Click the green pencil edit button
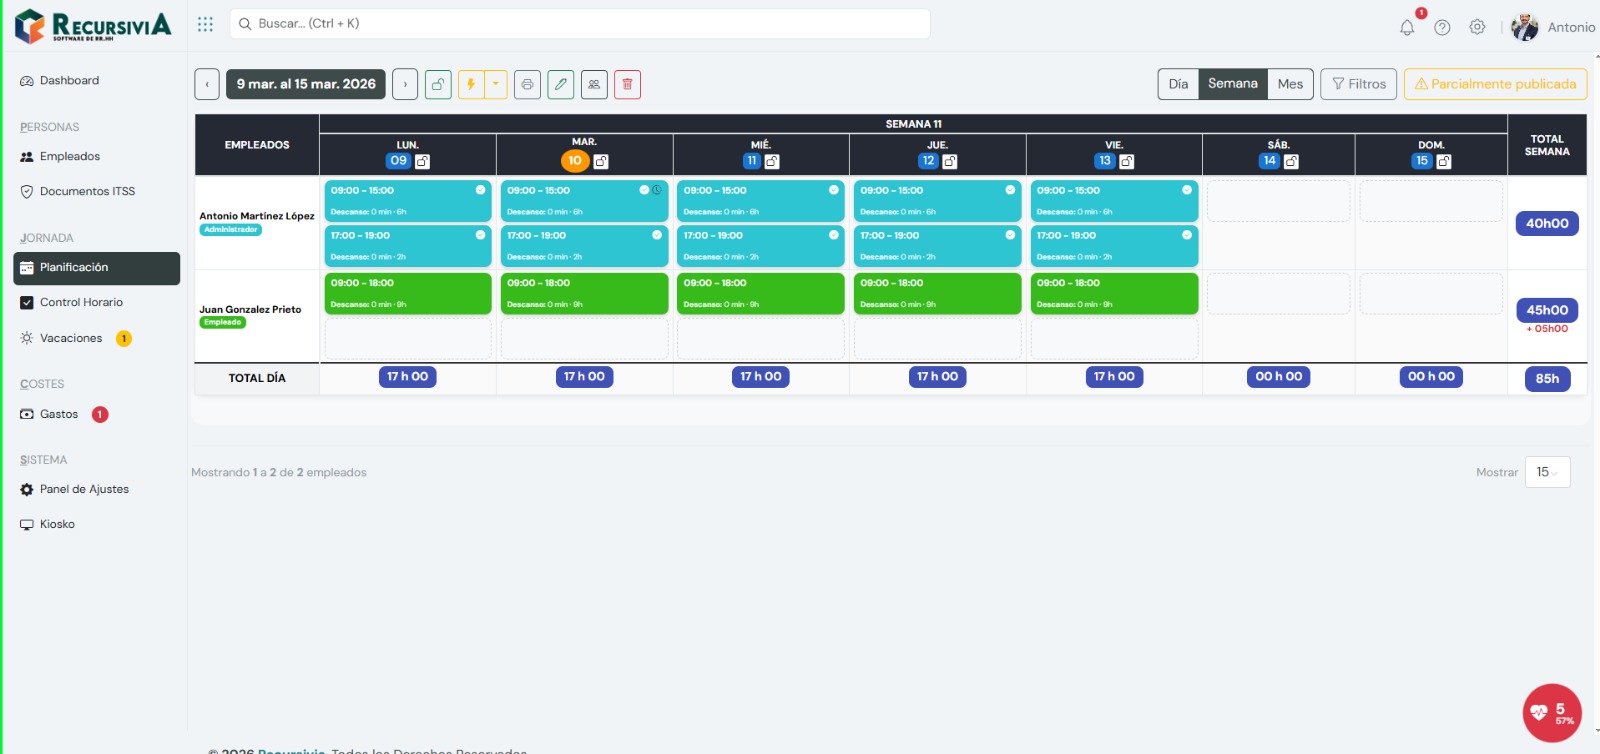The height and width of the screenshot is (754, 1600). click(561, 85)
